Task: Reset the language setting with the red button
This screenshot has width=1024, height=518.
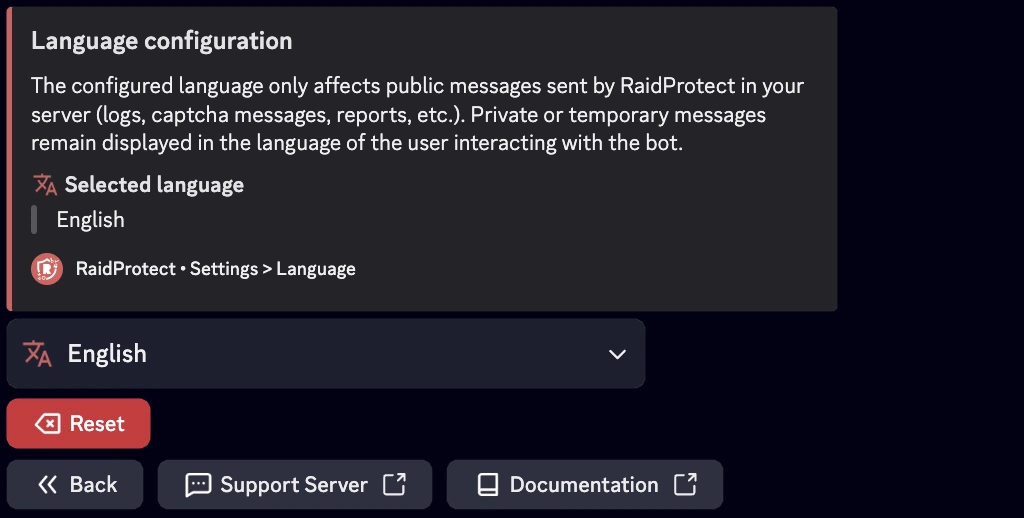Action: [79, 424]
